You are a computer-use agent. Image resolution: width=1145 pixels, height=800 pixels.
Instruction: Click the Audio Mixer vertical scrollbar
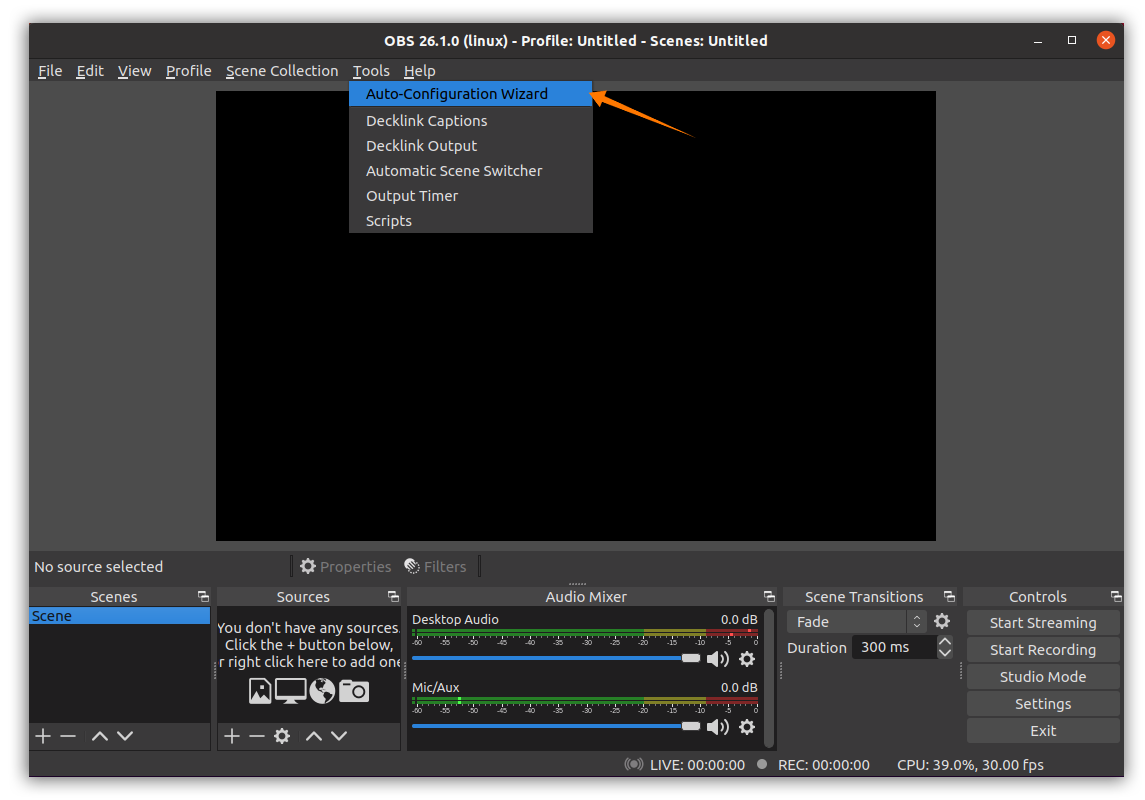[x=768, y=678]
